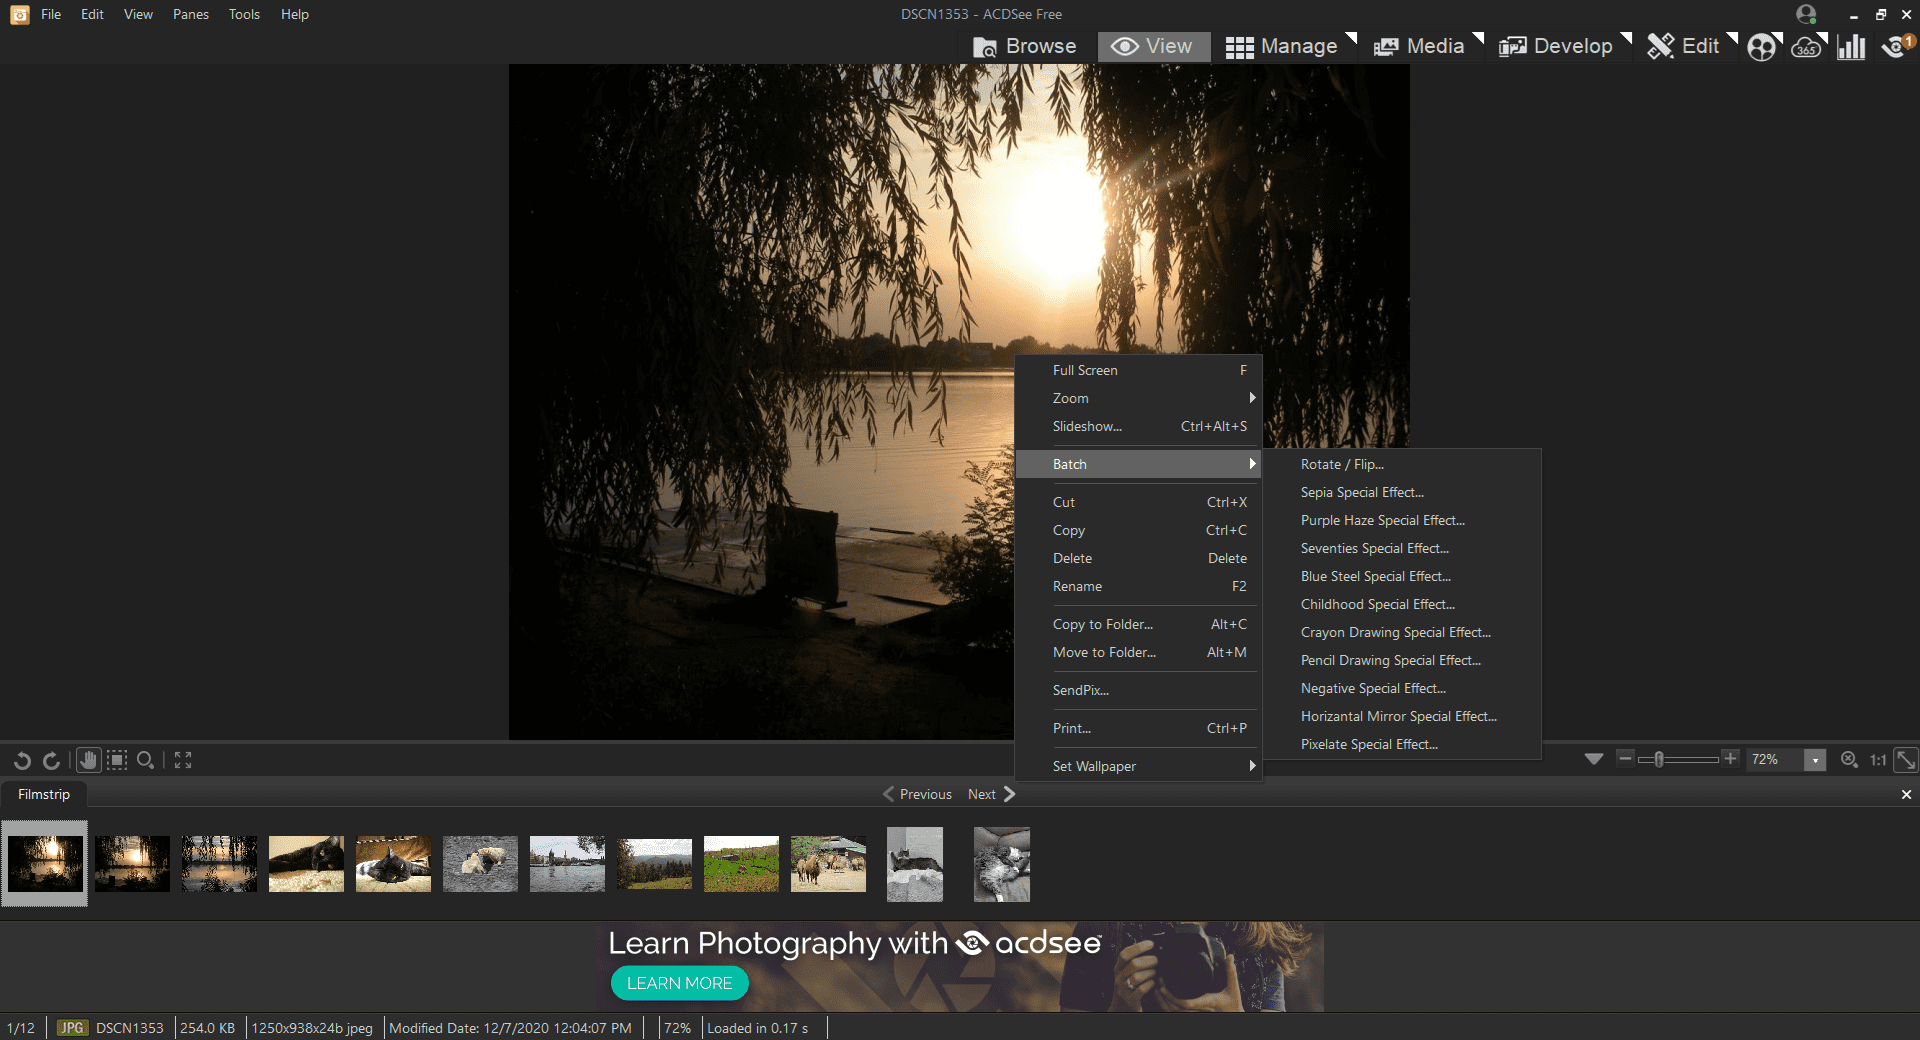
Task: Click the zoom lock magnifier icon
Action: tap(1850, 760)
